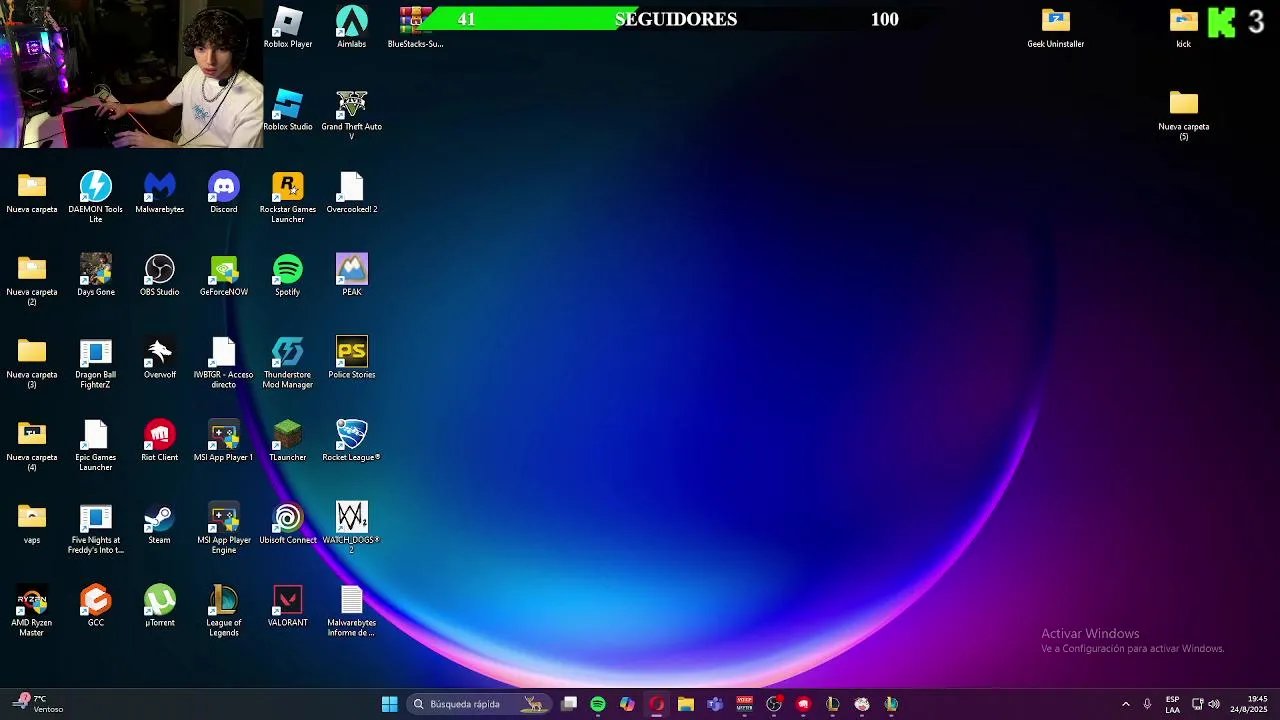Viewport: 1280px width, 720px height.
Task: Launch Aimlabs from the desktop
Action: coord(351,27)
